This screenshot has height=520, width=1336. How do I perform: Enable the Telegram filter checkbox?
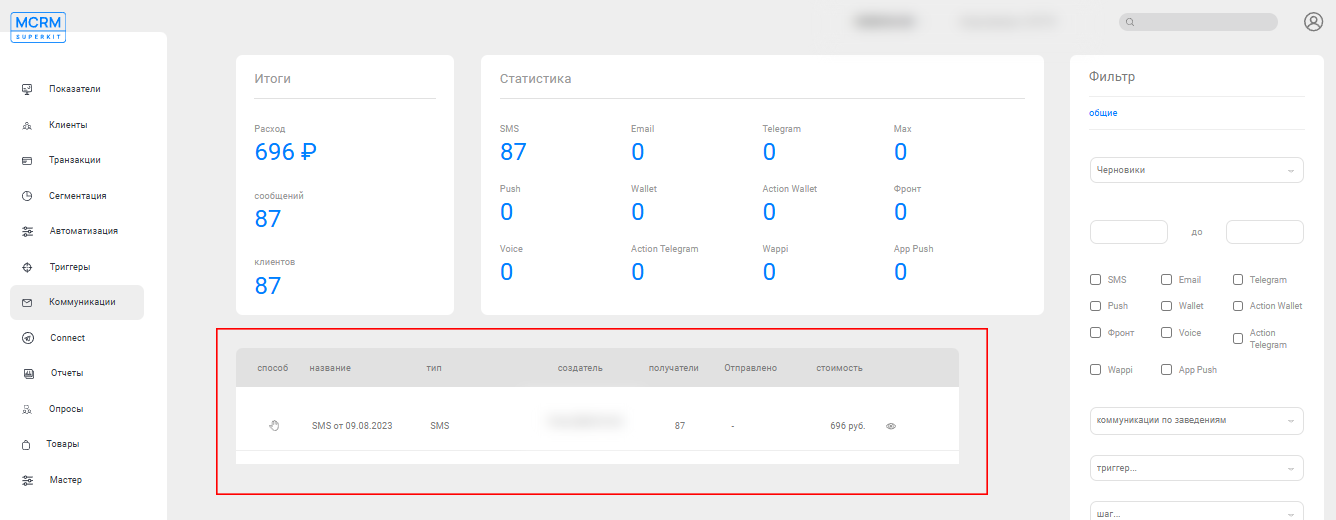pyautogui.click(x=1238, y=280)
